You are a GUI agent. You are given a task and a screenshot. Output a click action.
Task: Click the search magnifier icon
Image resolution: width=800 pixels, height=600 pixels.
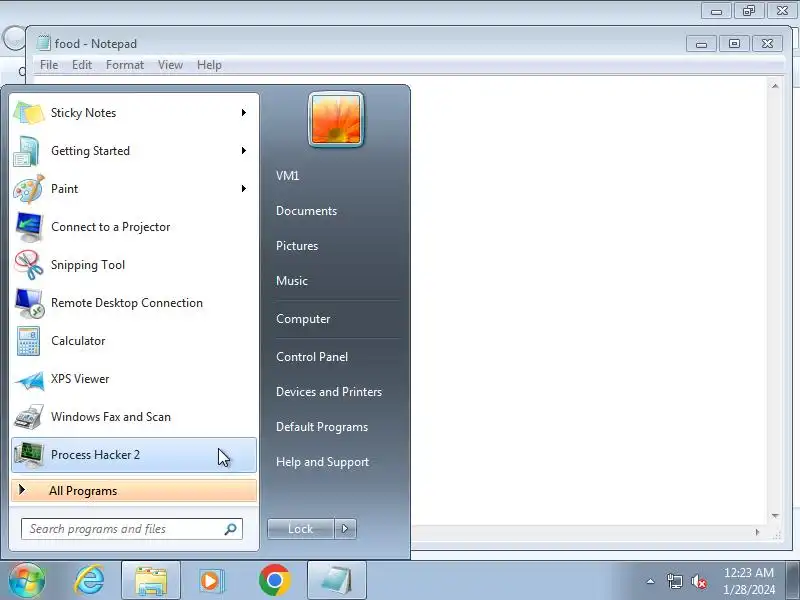231,529
